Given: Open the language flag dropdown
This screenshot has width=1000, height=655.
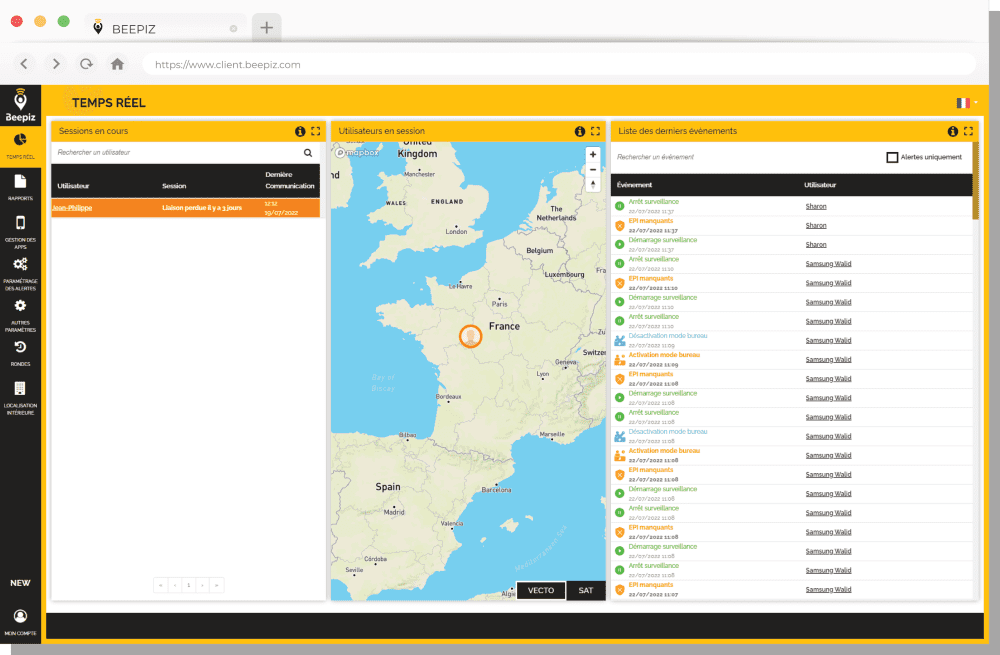Looking at the screenshot, I should pyautogui.click(x=966, y=103).
